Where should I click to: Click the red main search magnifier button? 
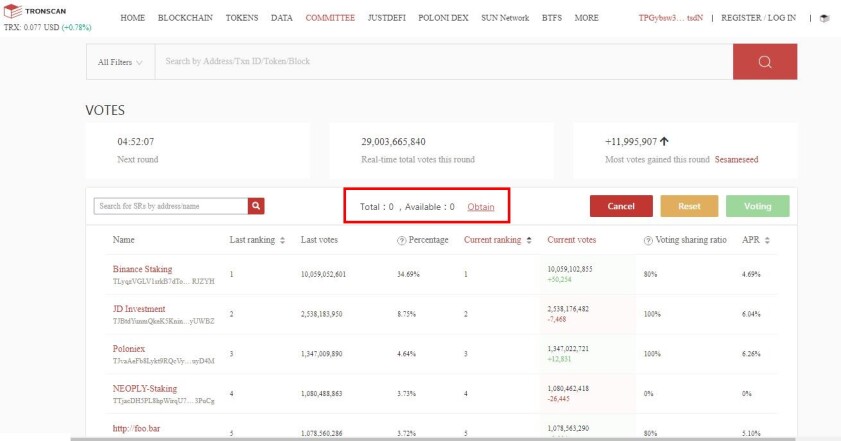pos(765,62)
